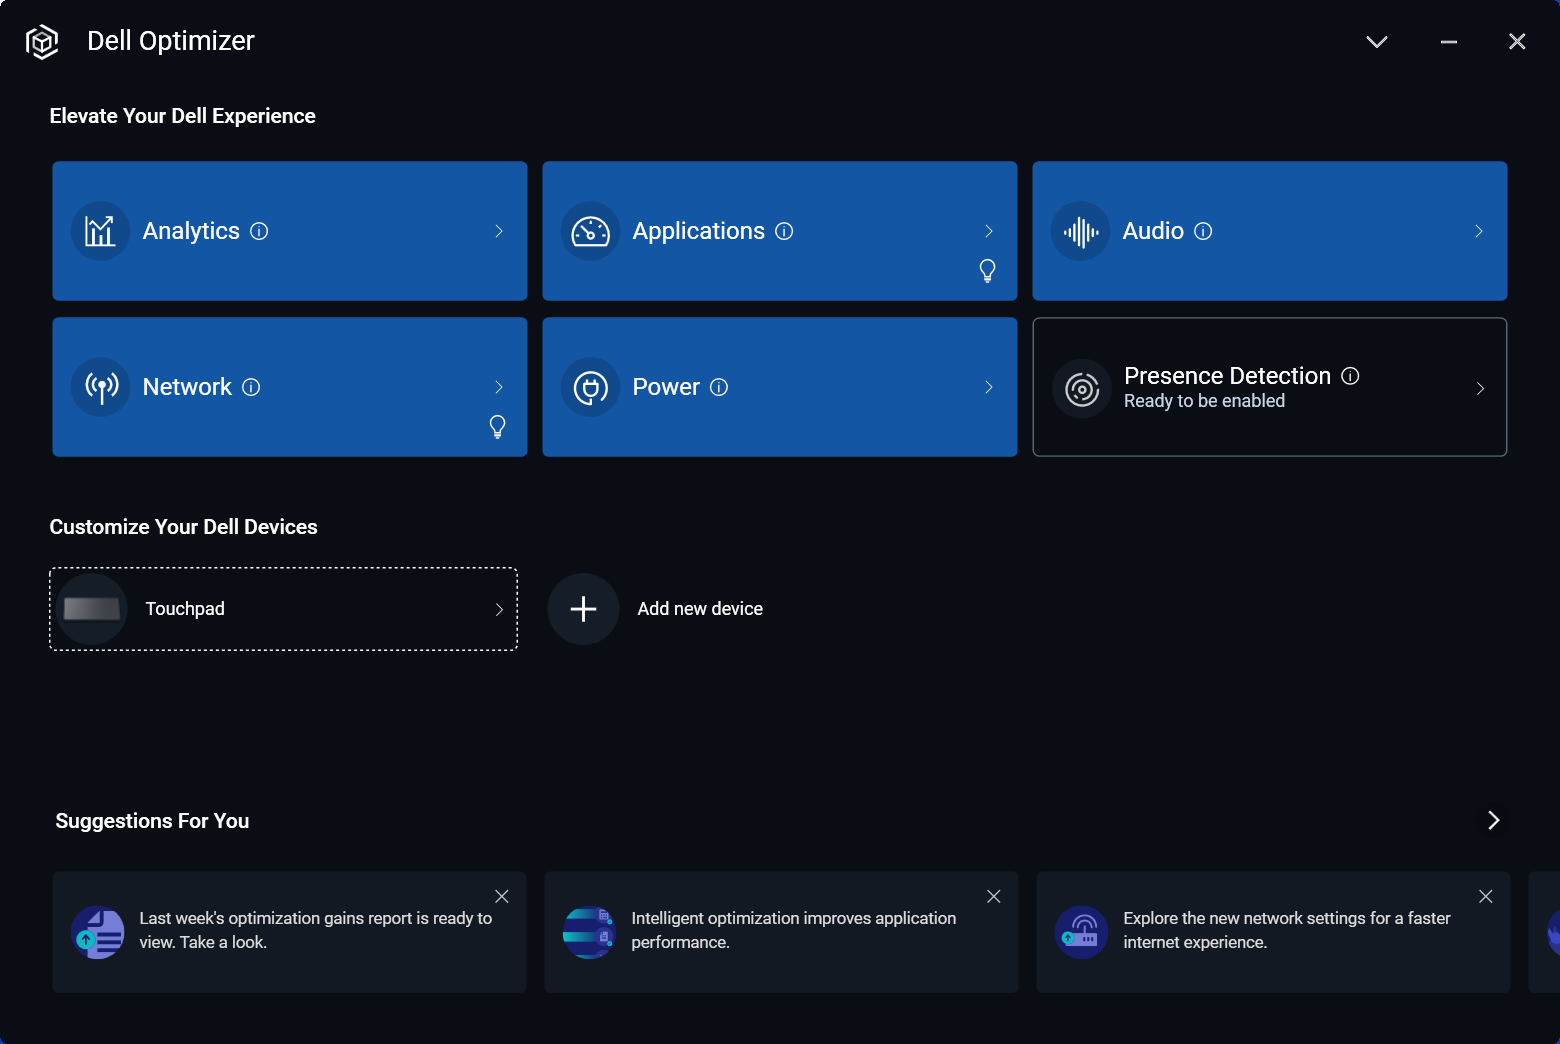View the Presence Detection info icon
The width and height of the screenshot is (1560, 1044).
coord(1350,376)
